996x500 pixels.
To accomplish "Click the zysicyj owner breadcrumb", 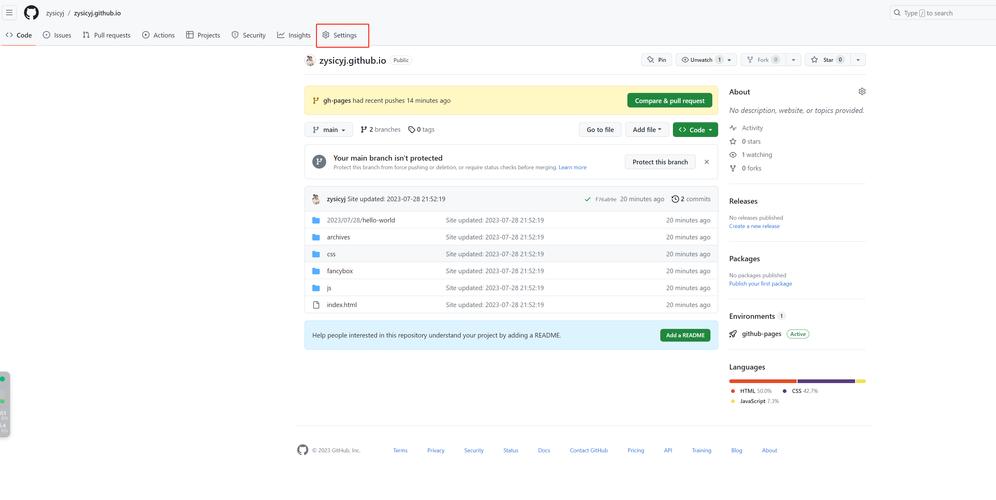I will [55, 13].
